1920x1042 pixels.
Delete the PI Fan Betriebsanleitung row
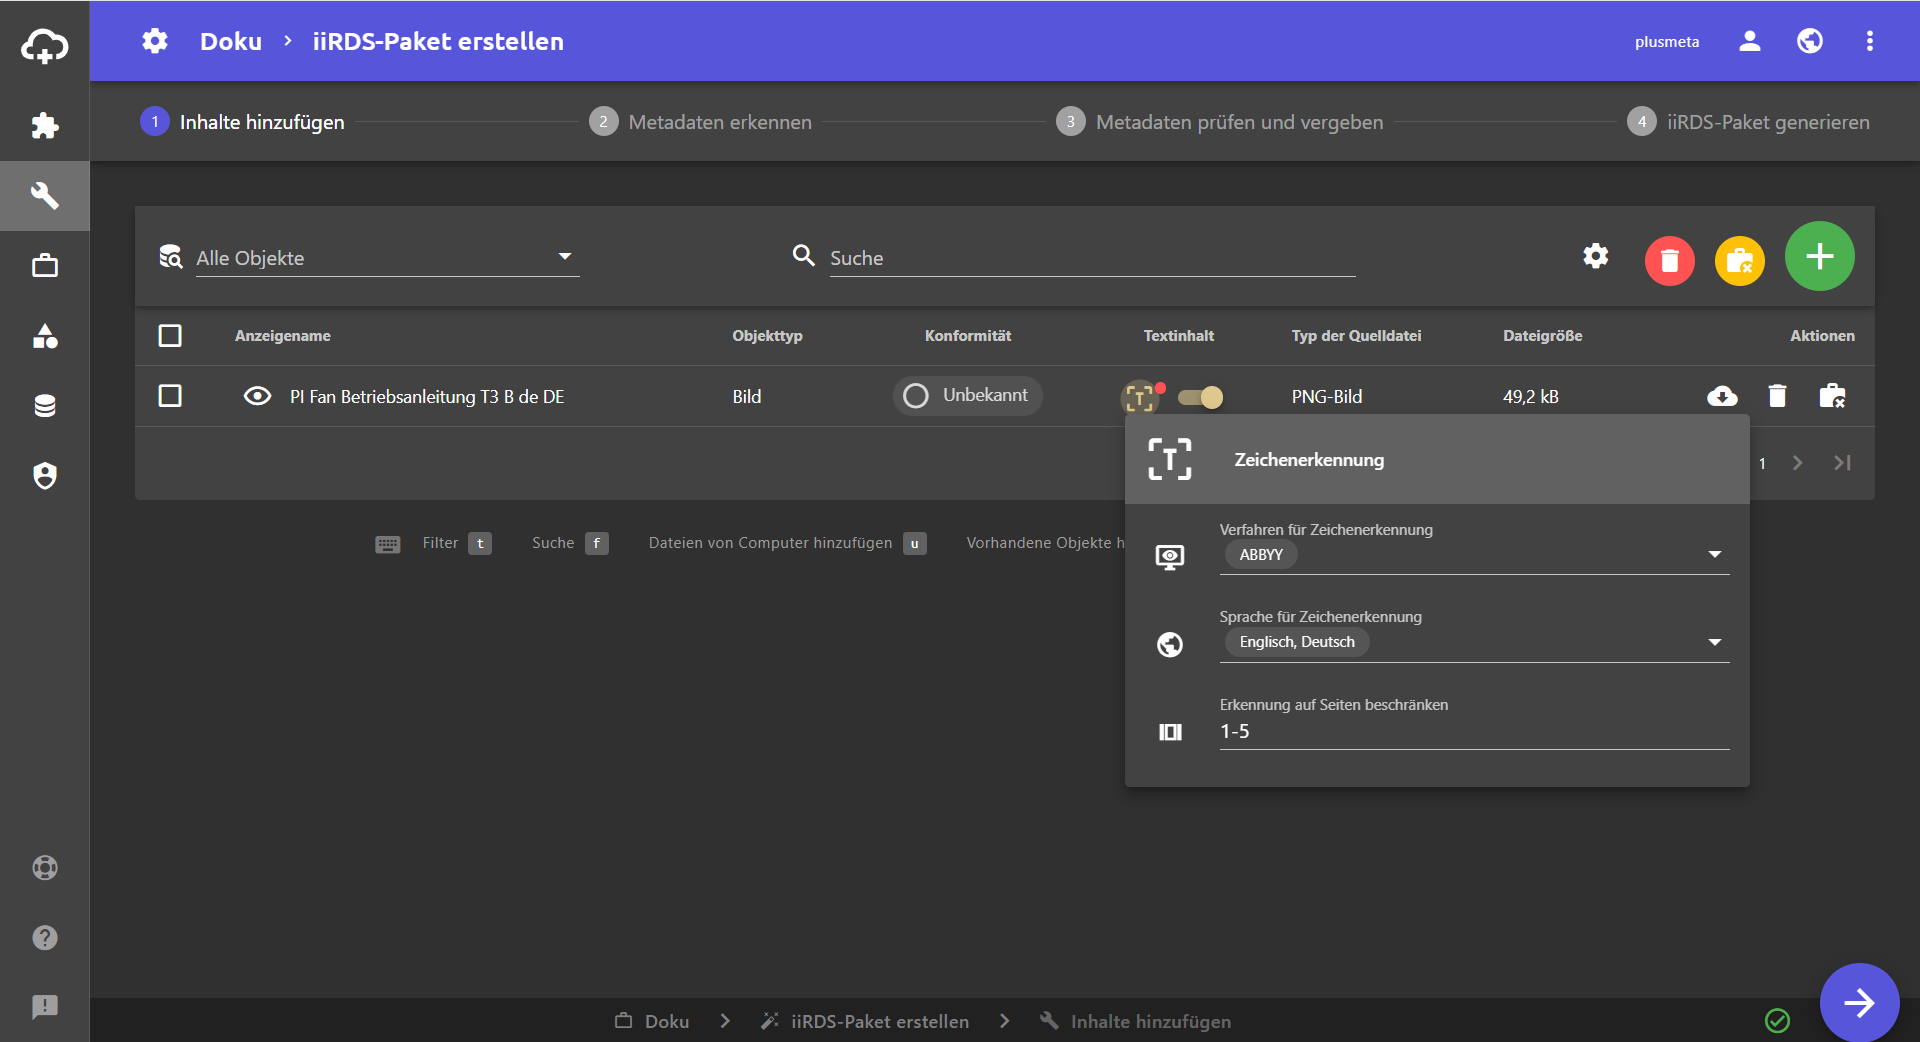click(x=1777, y=396)
